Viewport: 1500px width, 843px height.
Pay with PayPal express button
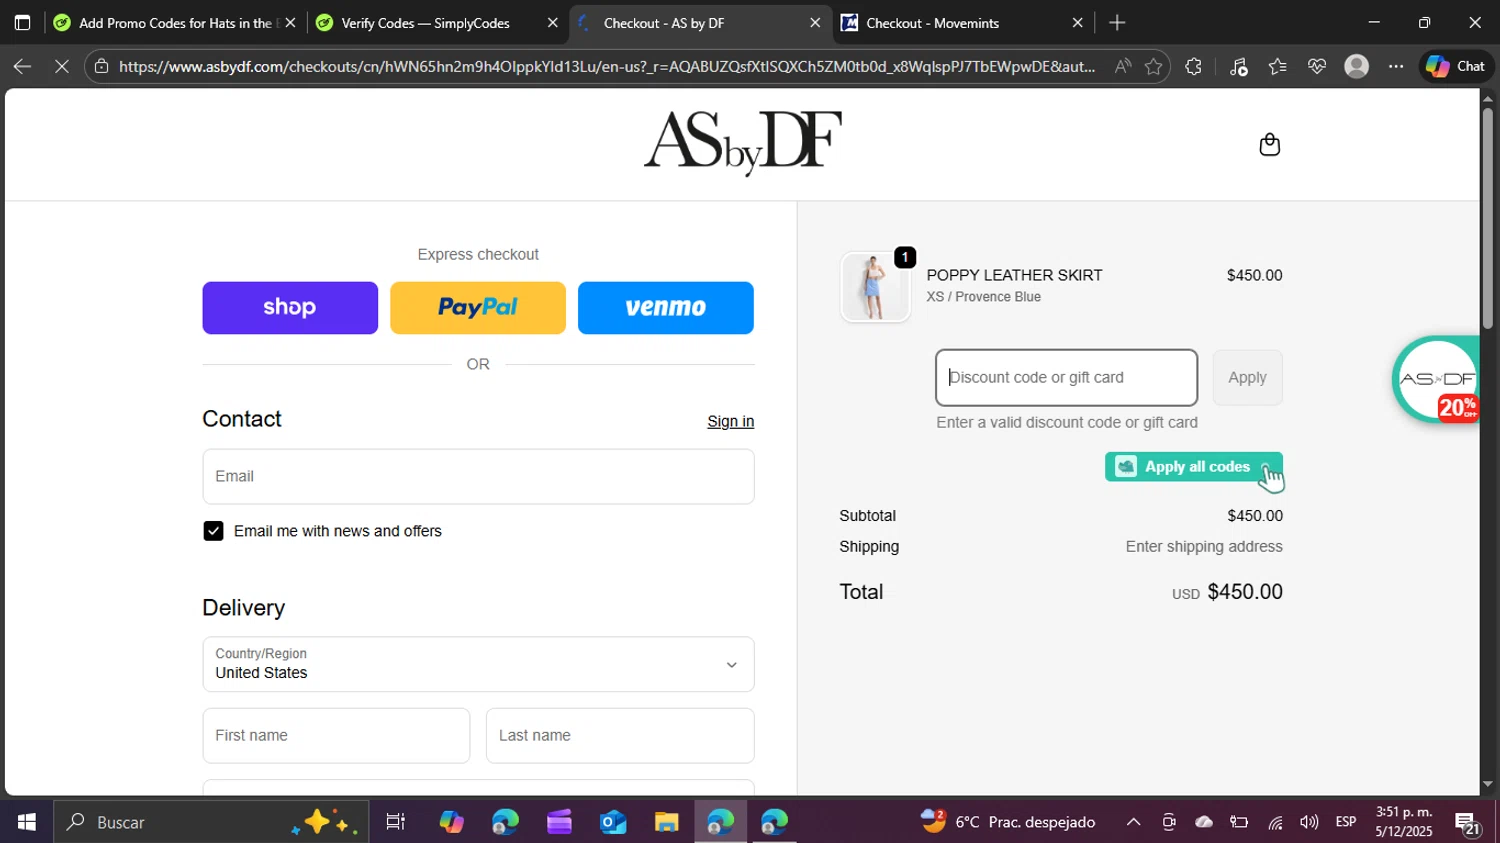(478, 308)
